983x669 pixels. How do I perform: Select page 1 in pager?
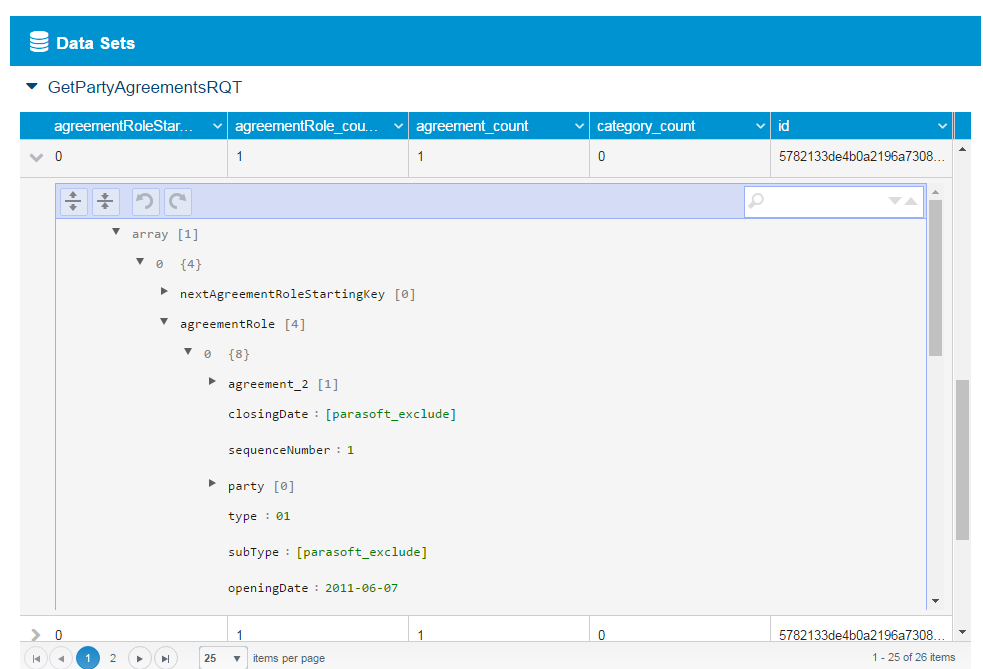click(x=88, y=658)
